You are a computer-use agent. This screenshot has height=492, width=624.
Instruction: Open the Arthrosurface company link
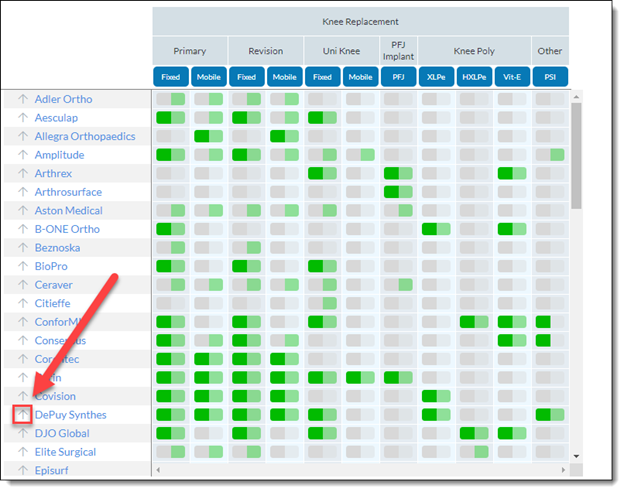click(68, 192)
